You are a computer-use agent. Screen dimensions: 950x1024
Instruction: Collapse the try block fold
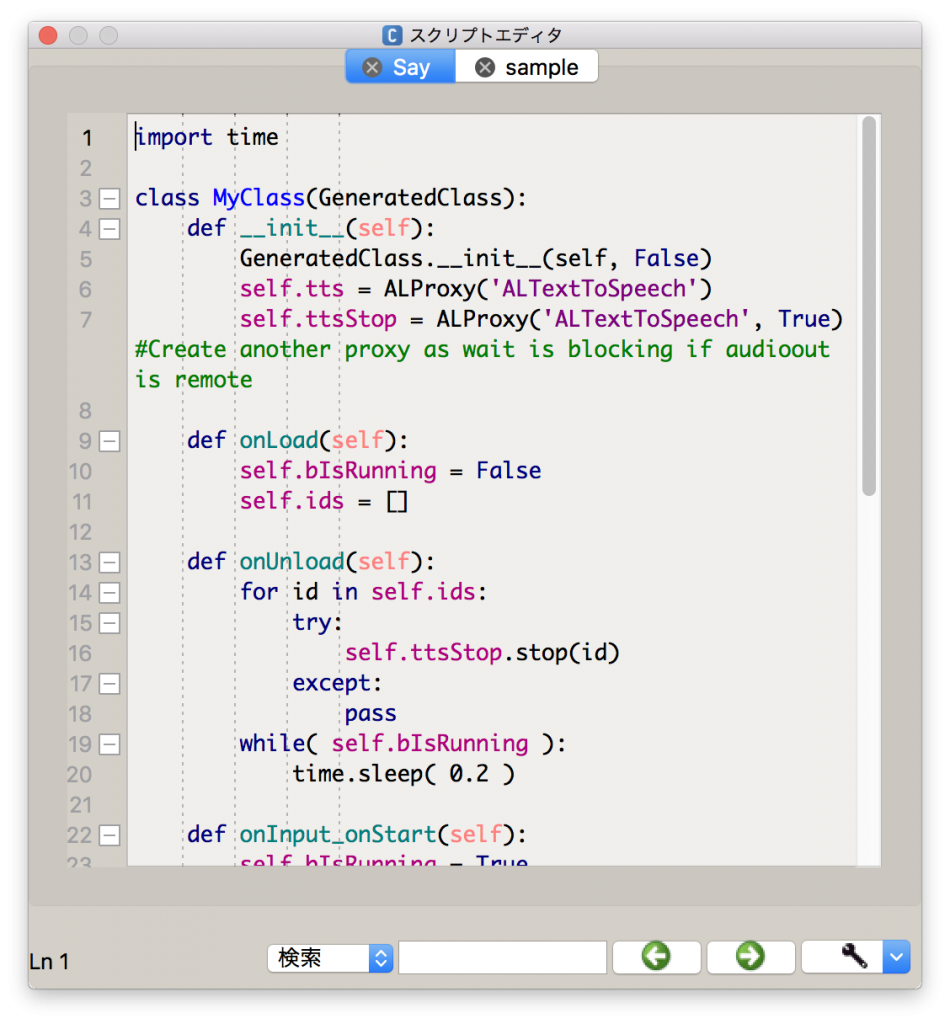[110, 623]
